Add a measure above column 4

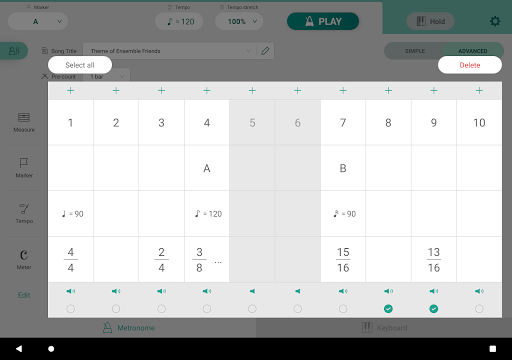click(x=207, y=90)
